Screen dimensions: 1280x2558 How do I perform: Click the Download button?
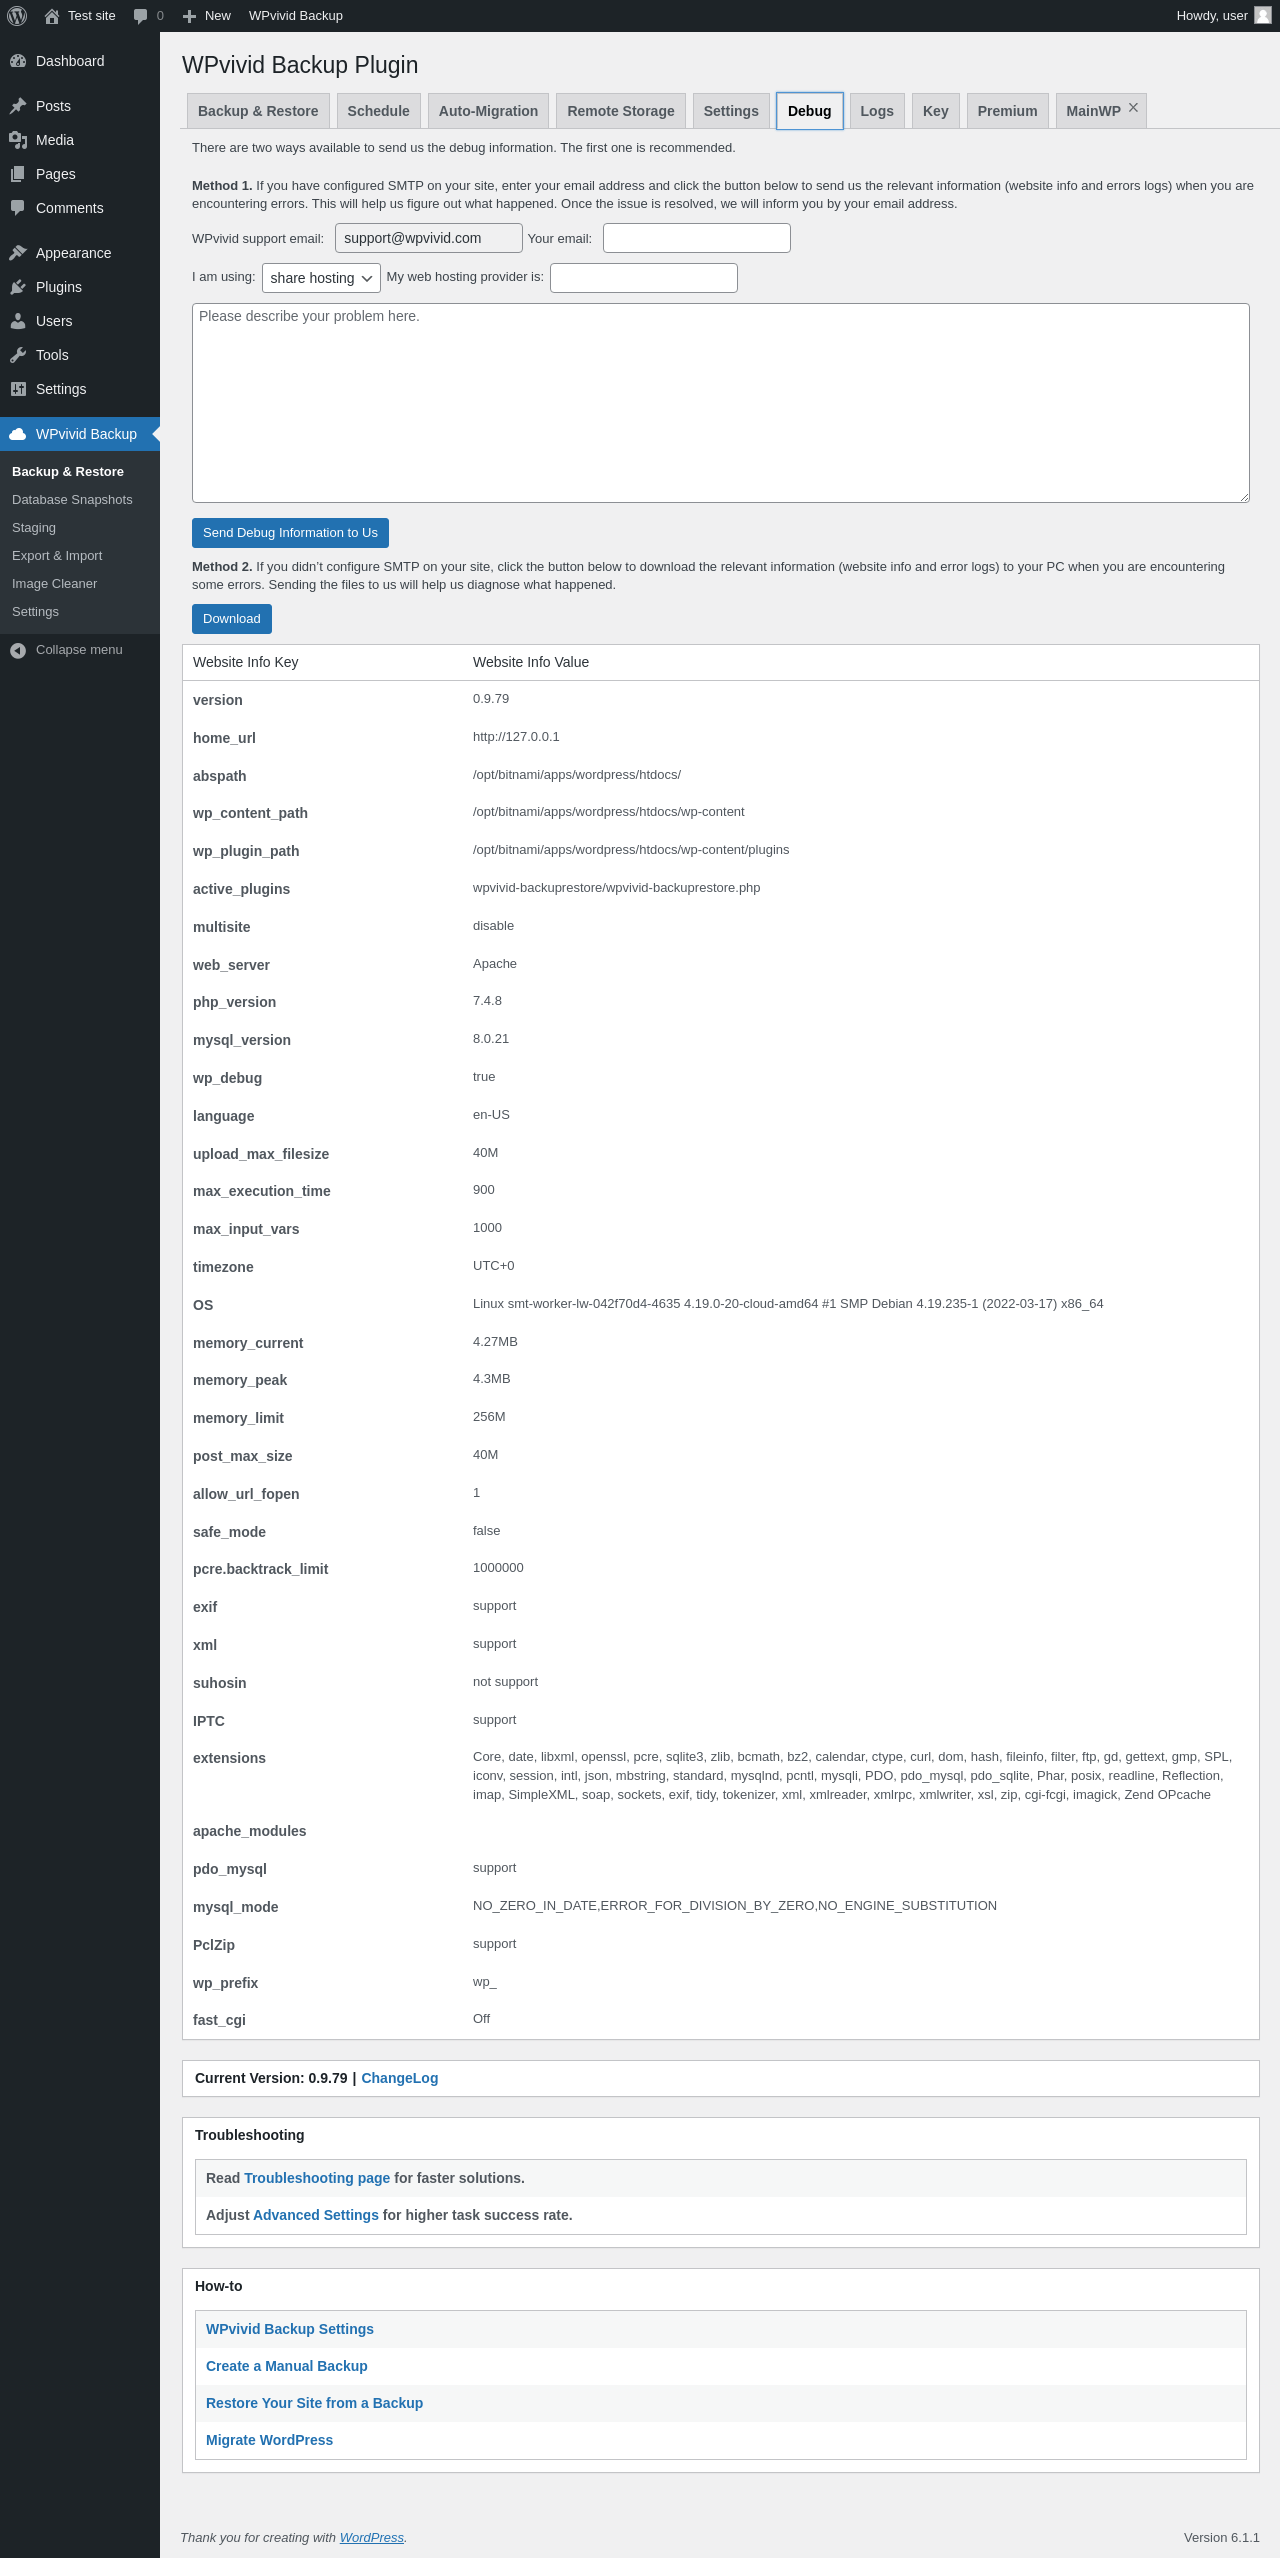tap(232, 619)
